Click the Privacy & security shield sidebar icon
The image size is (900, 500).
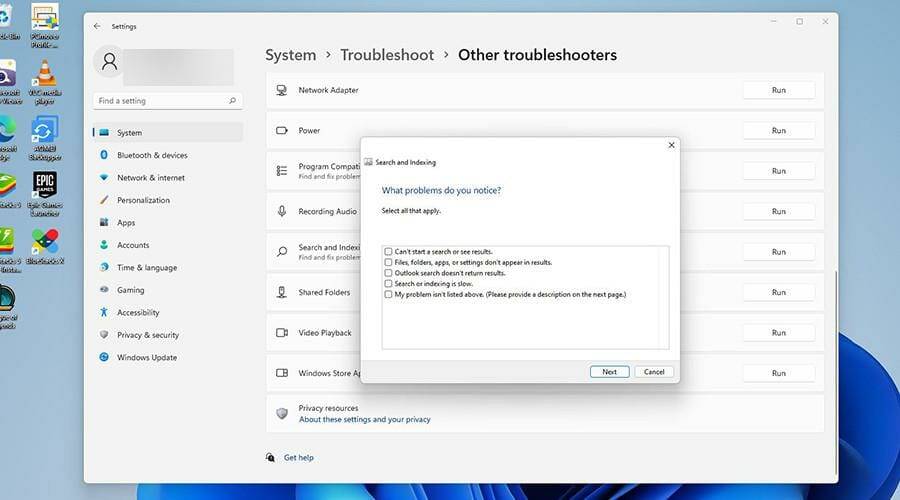pos(104,335)
